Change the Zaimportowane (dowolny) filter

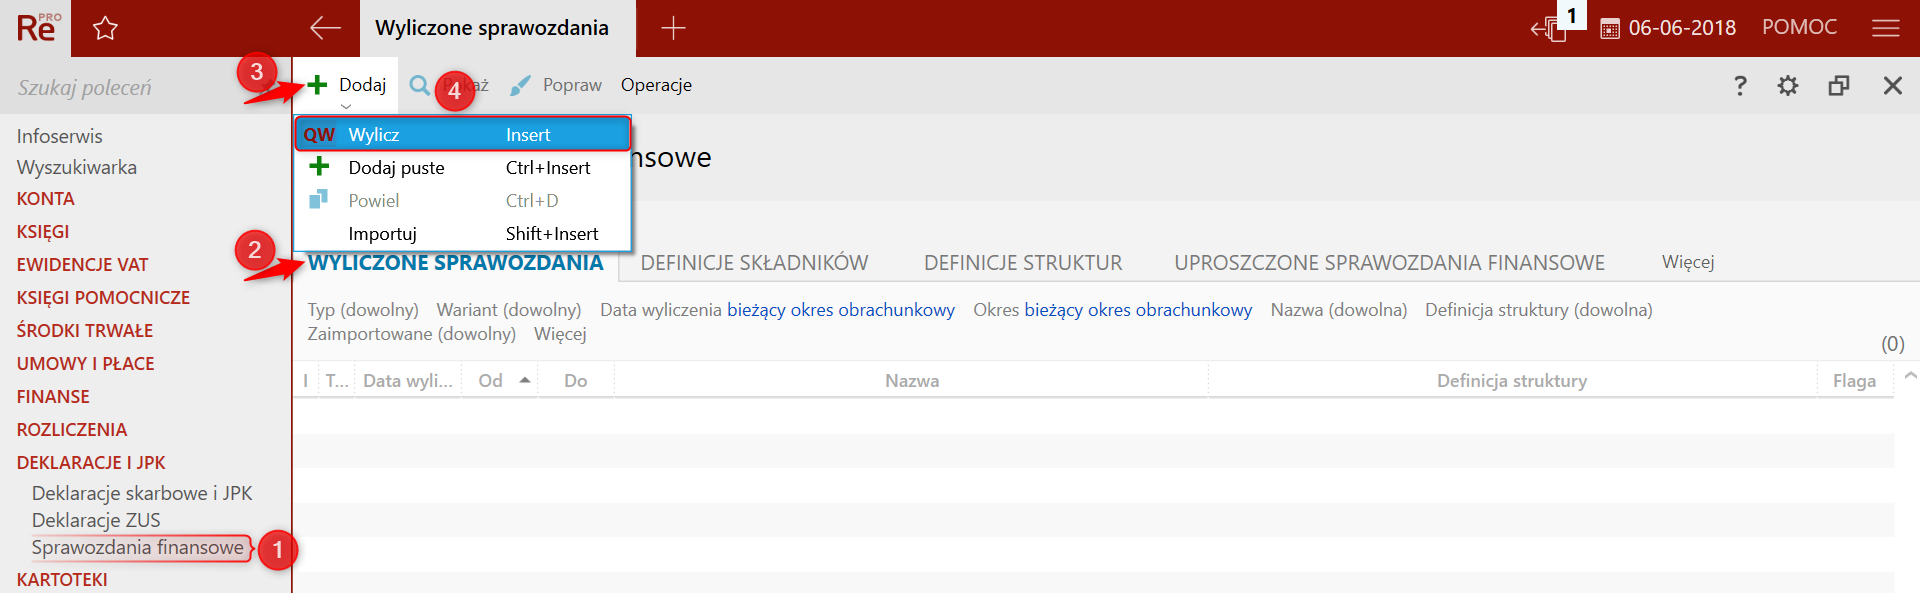coord(411,334)
